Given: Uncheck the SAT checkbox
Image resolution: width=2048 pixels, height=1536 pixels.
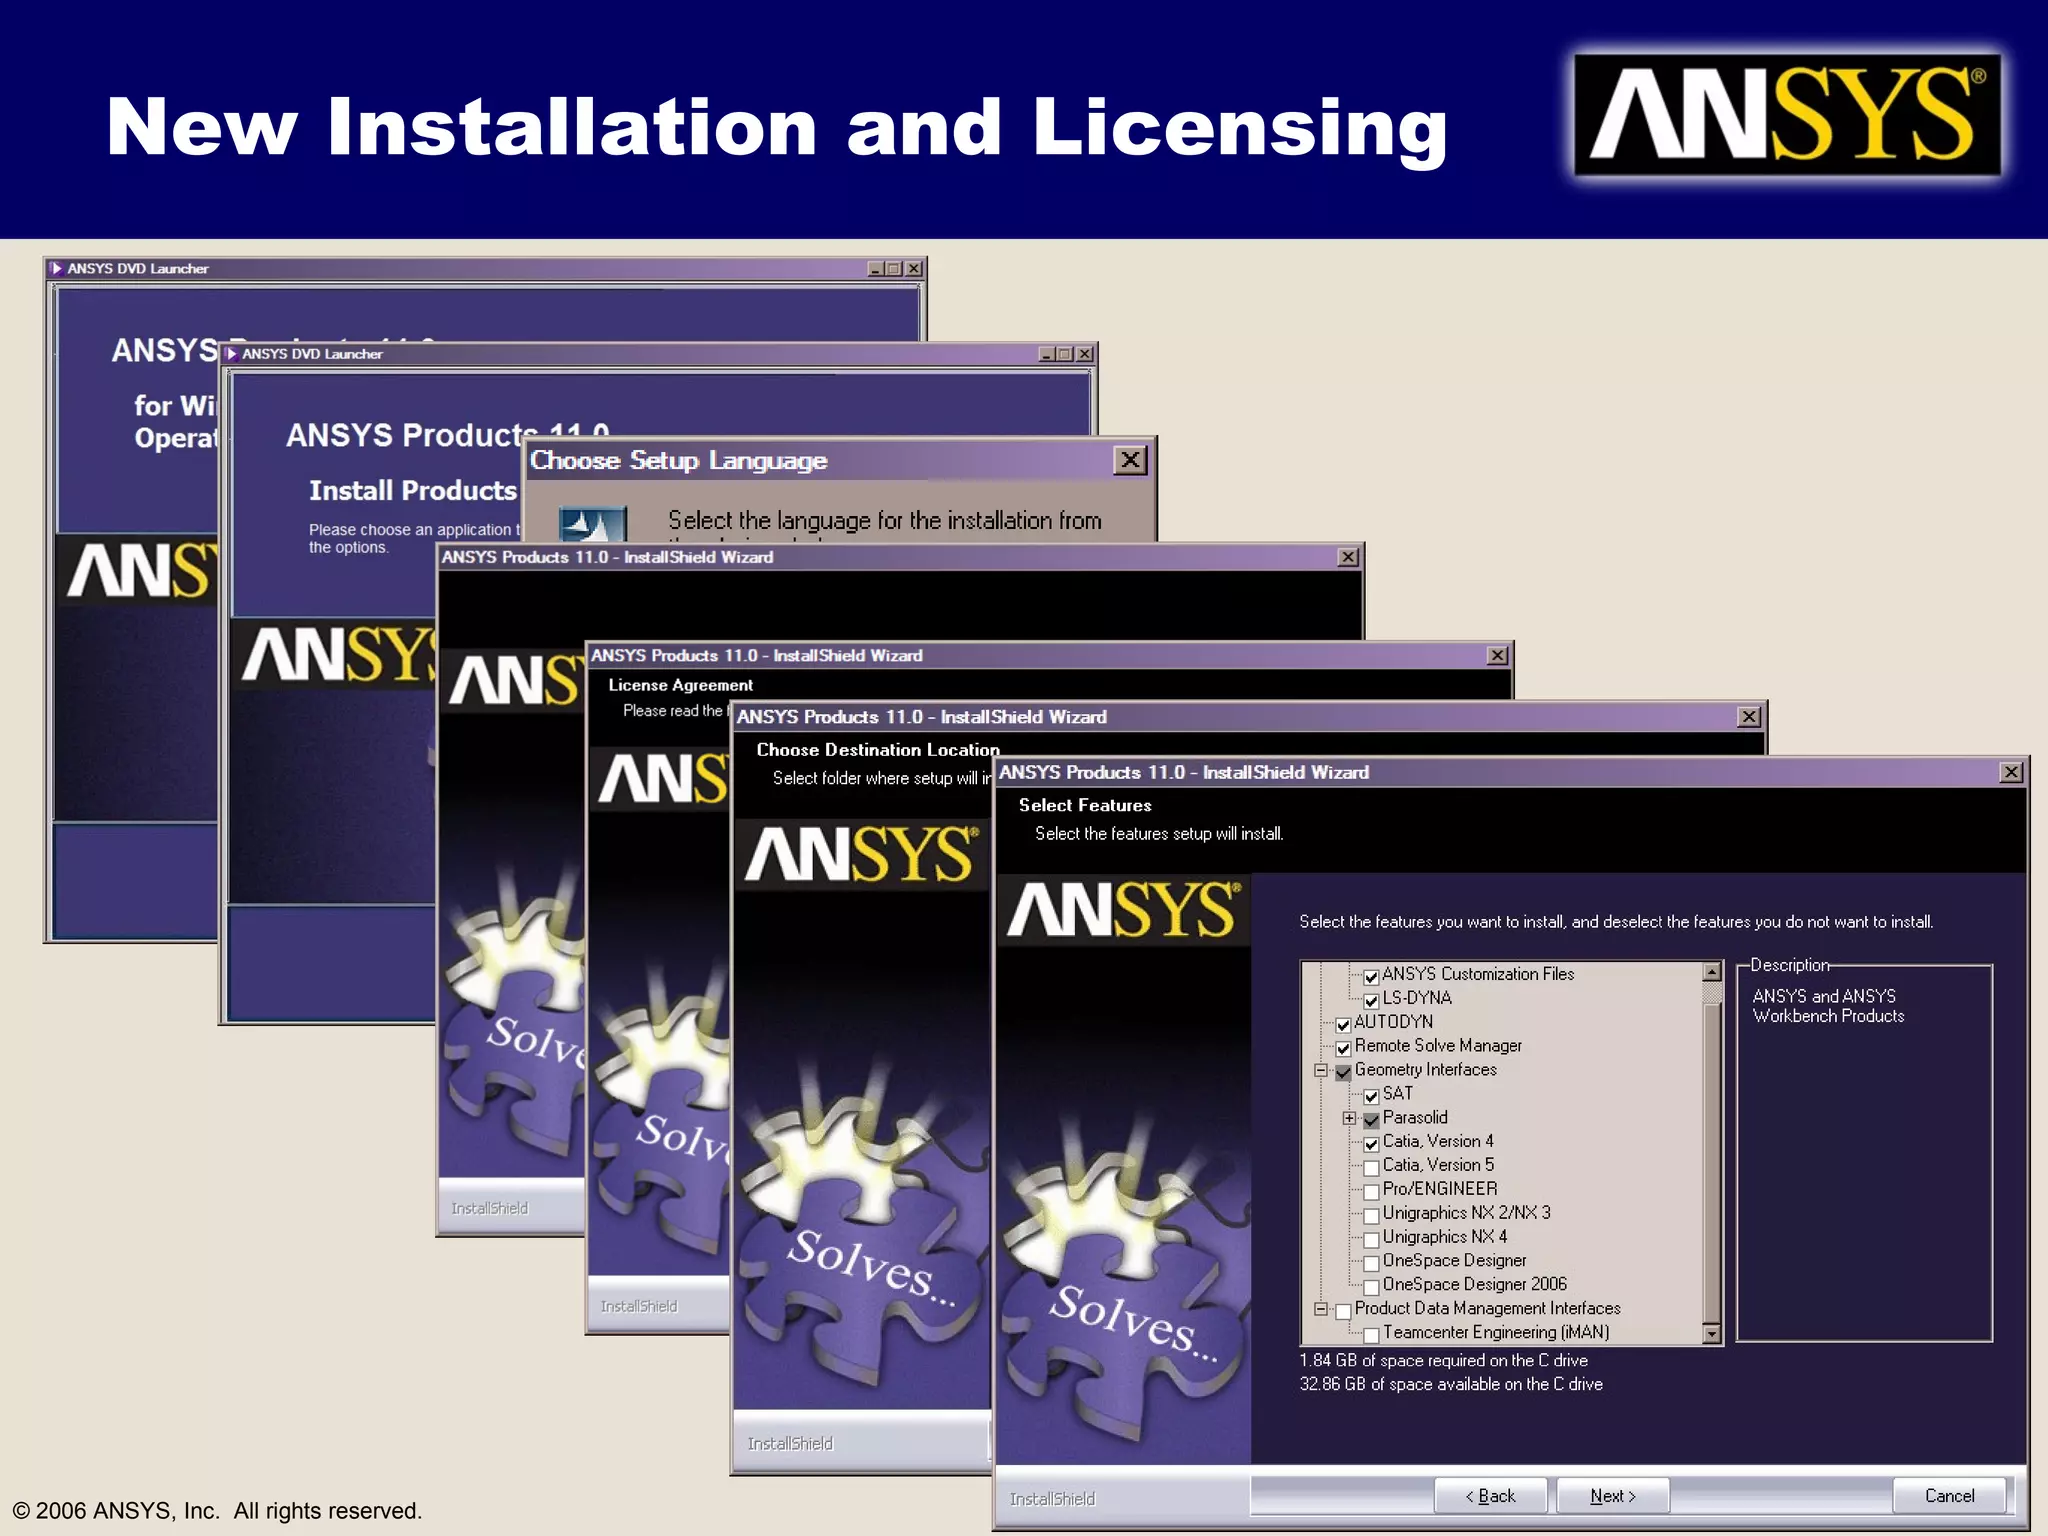Looking at the screenshot, I should (x=1371, y=1096).
